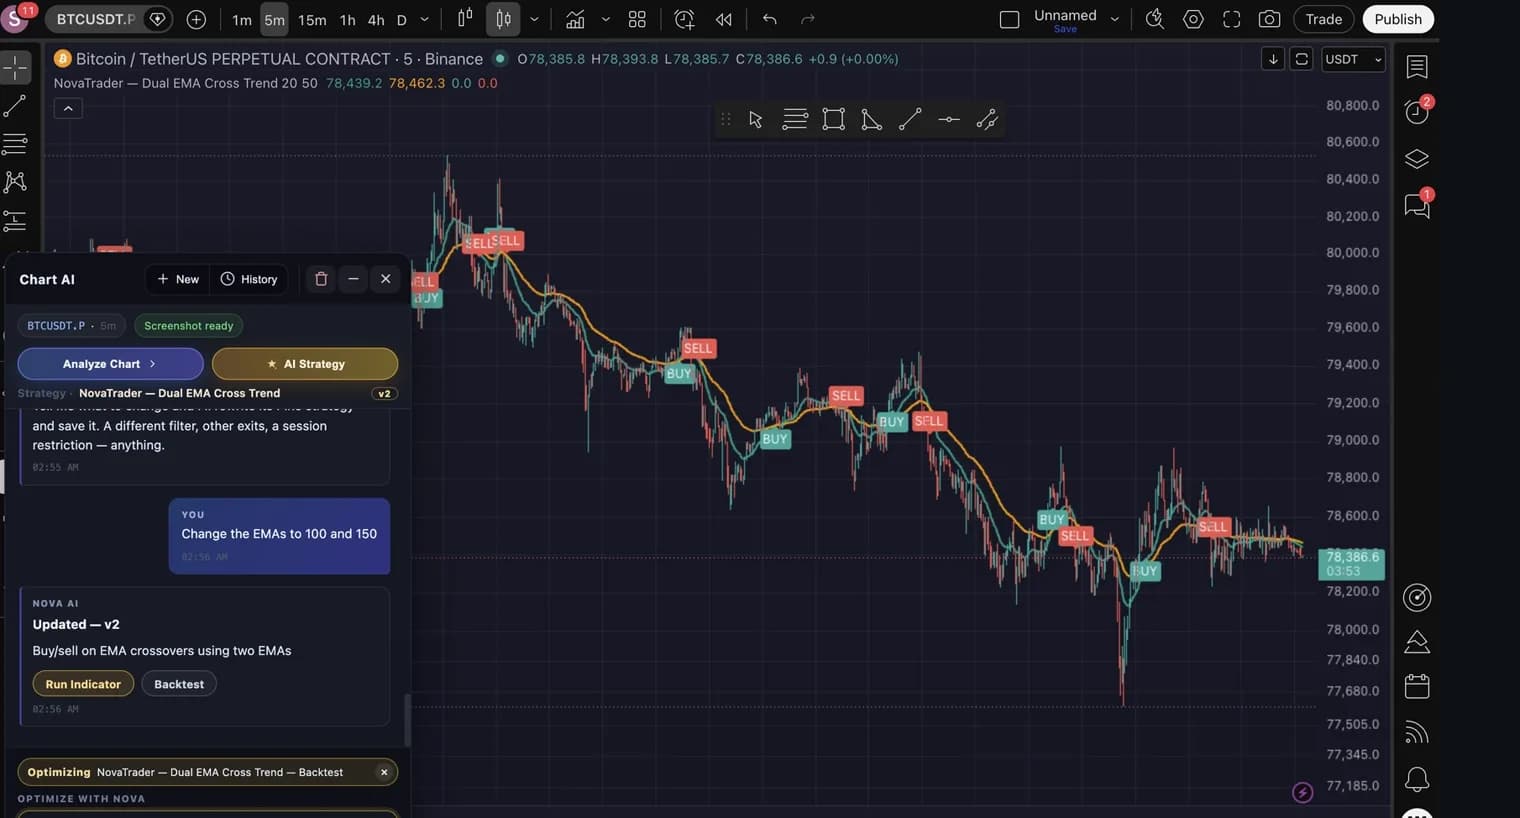Open alerts panel with red badge 2
The width and height of the screenshot is (1520, 818).
click(x=1417, y=111)
